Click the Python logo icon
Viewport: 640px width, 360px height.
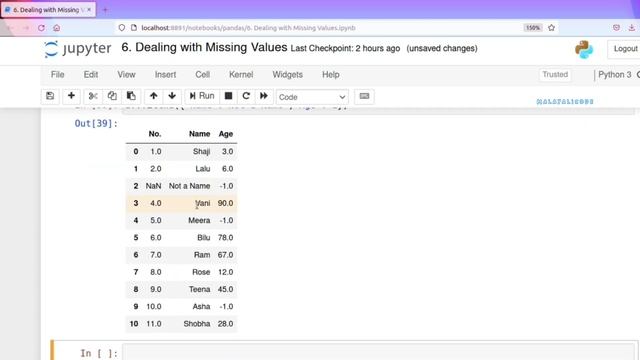tap(584, 49)
